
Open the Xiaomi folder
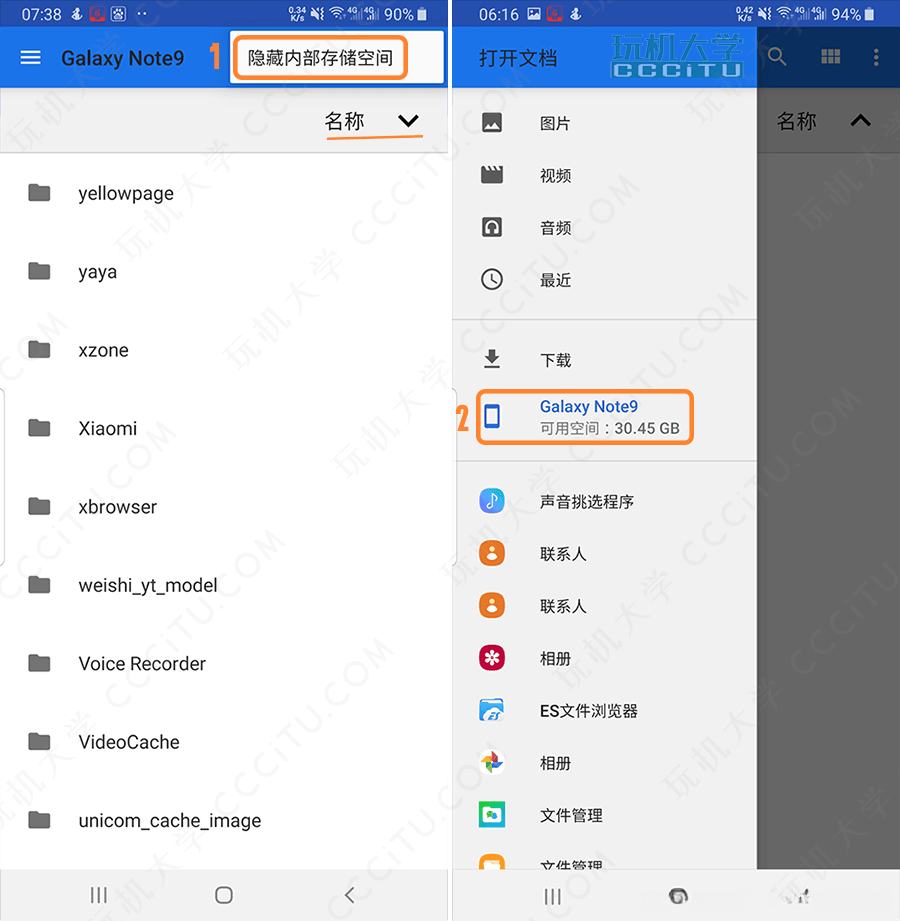[108, 428]
